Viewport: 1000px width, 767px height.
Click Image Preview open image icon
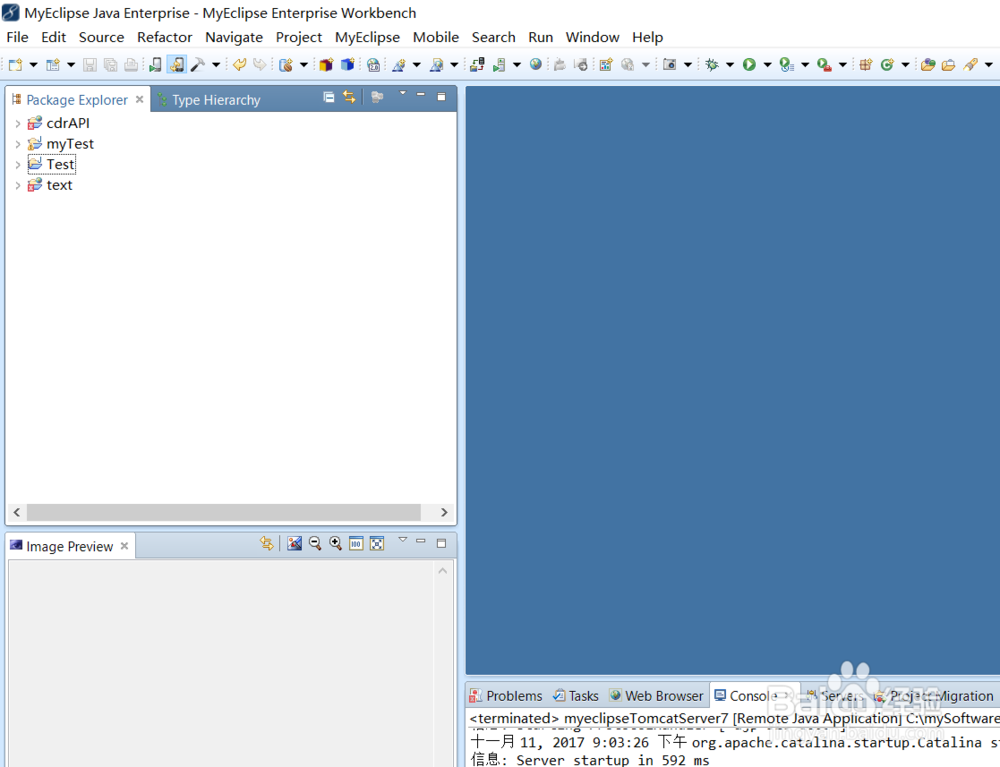click(x=294, y=543)
